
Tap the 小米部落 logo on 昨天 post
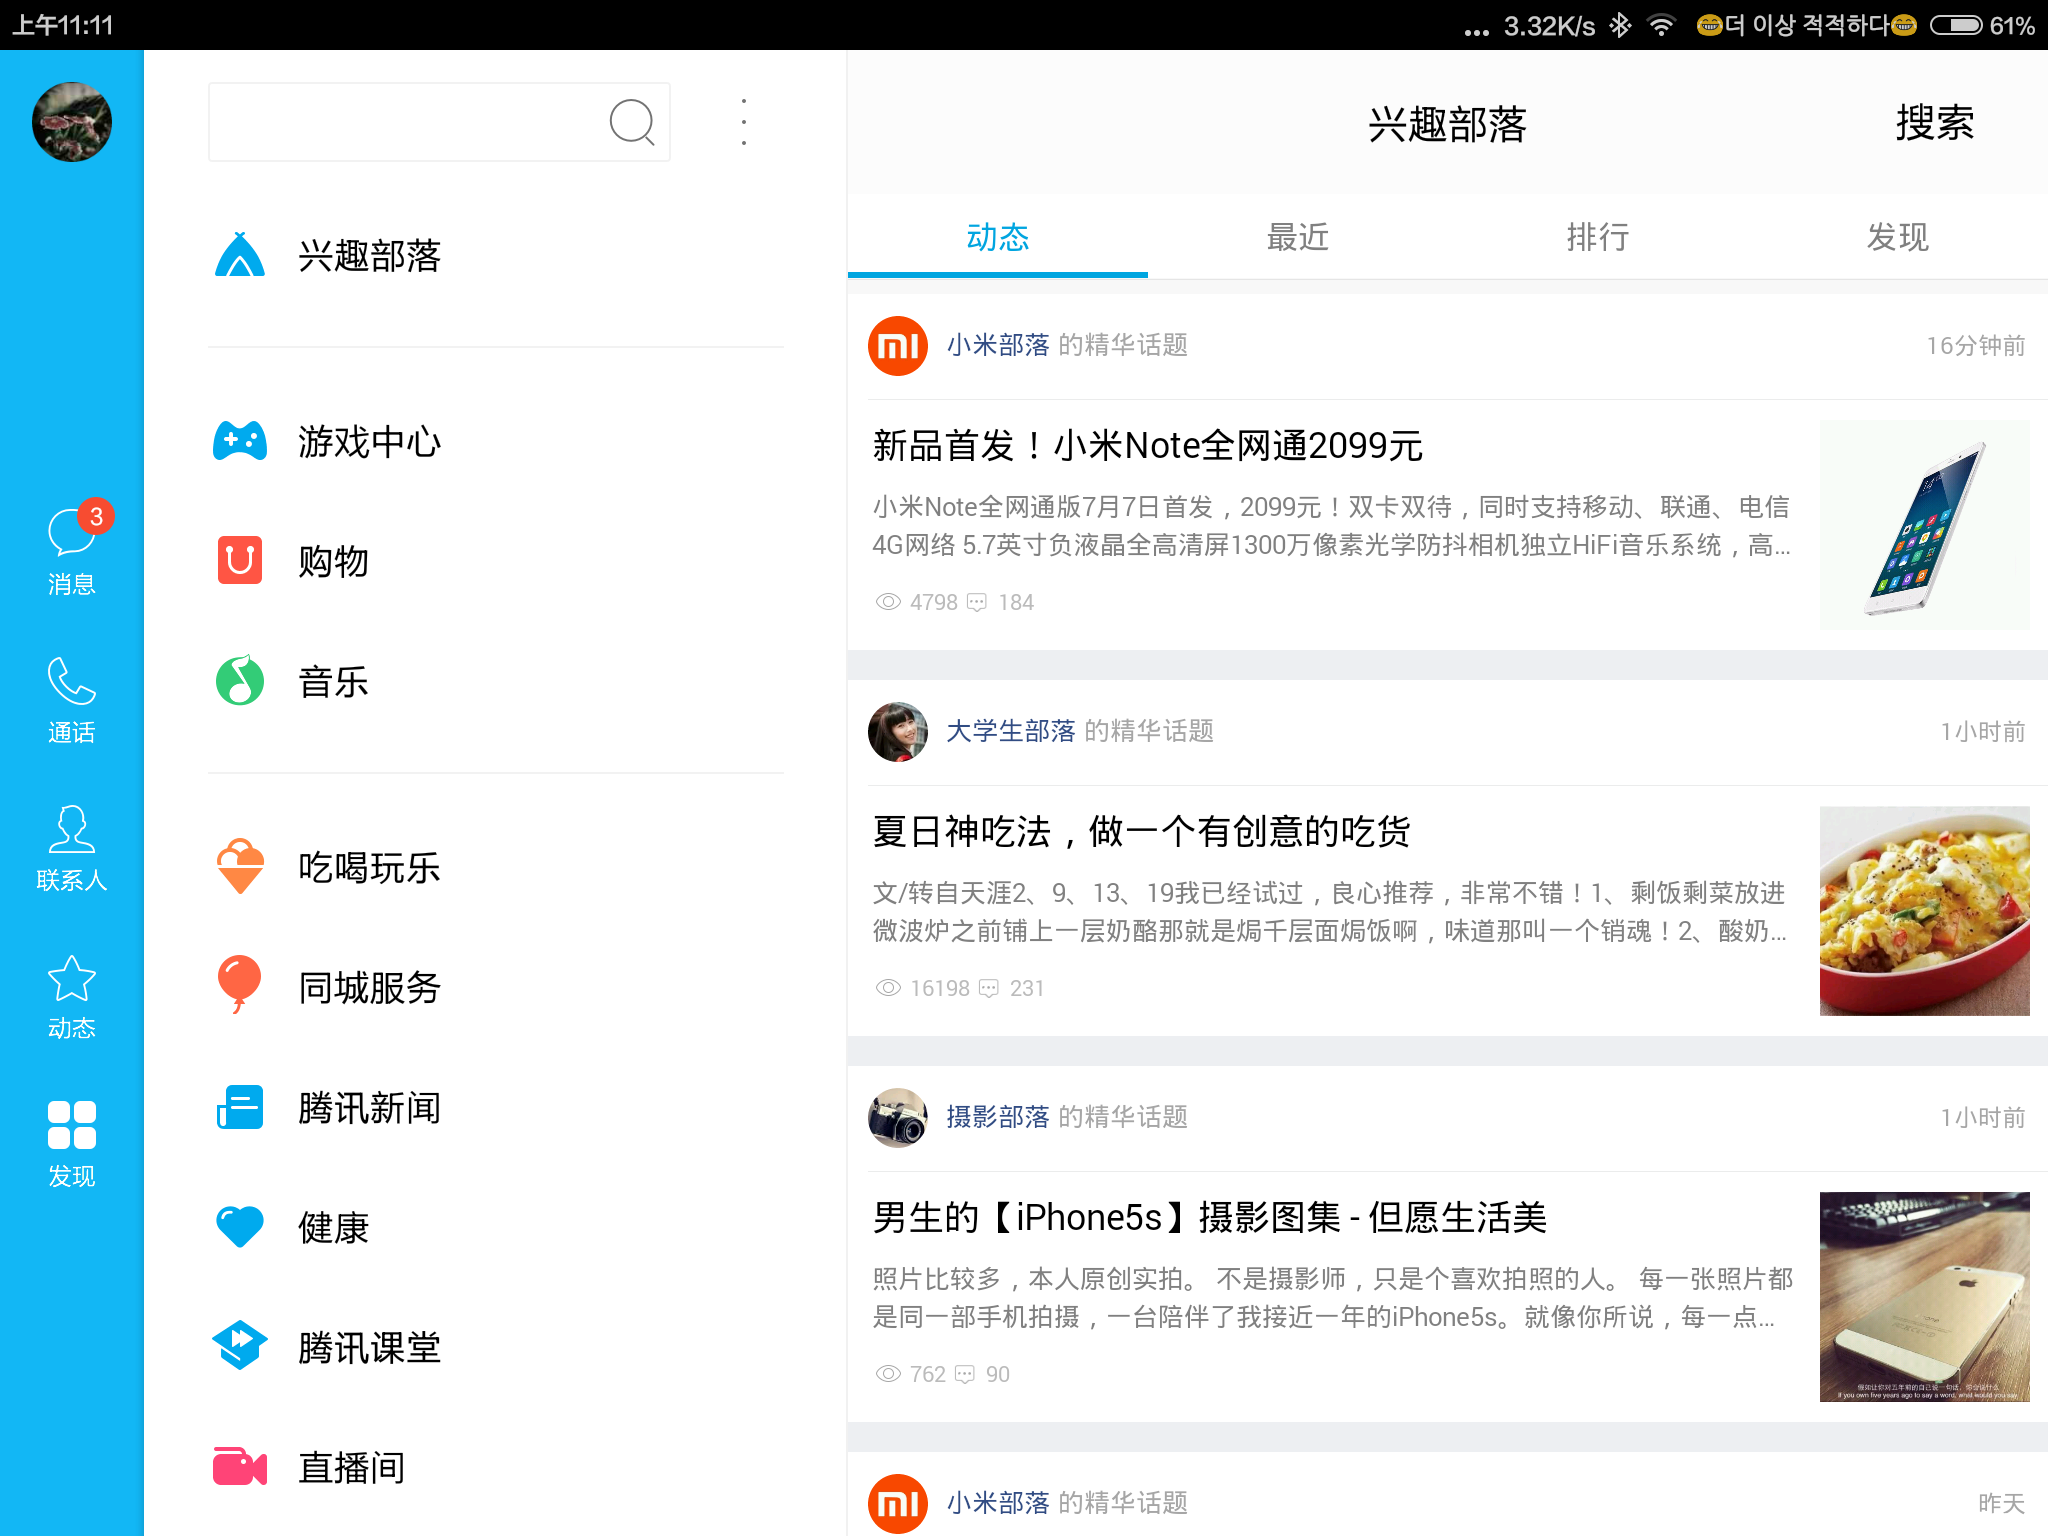pos(898,1503)
